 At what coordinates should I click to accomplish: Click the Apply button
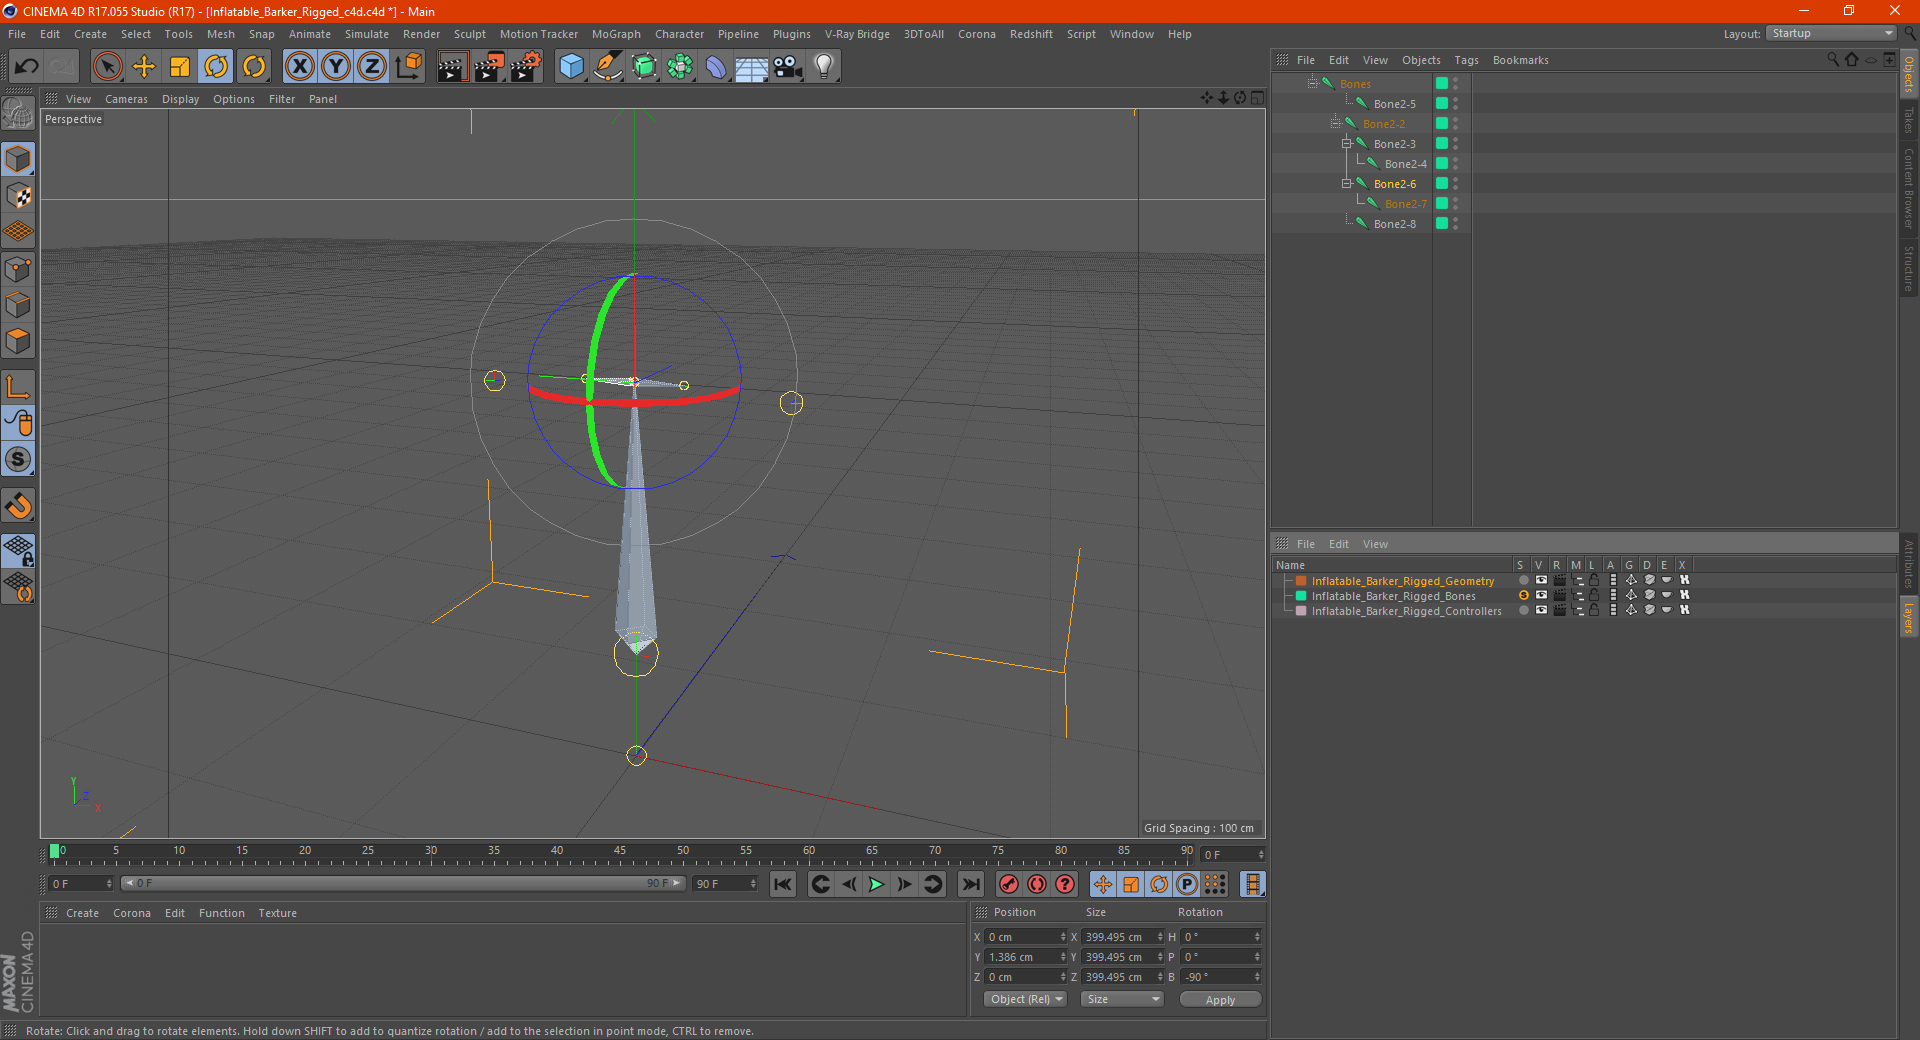(1220, 999)
